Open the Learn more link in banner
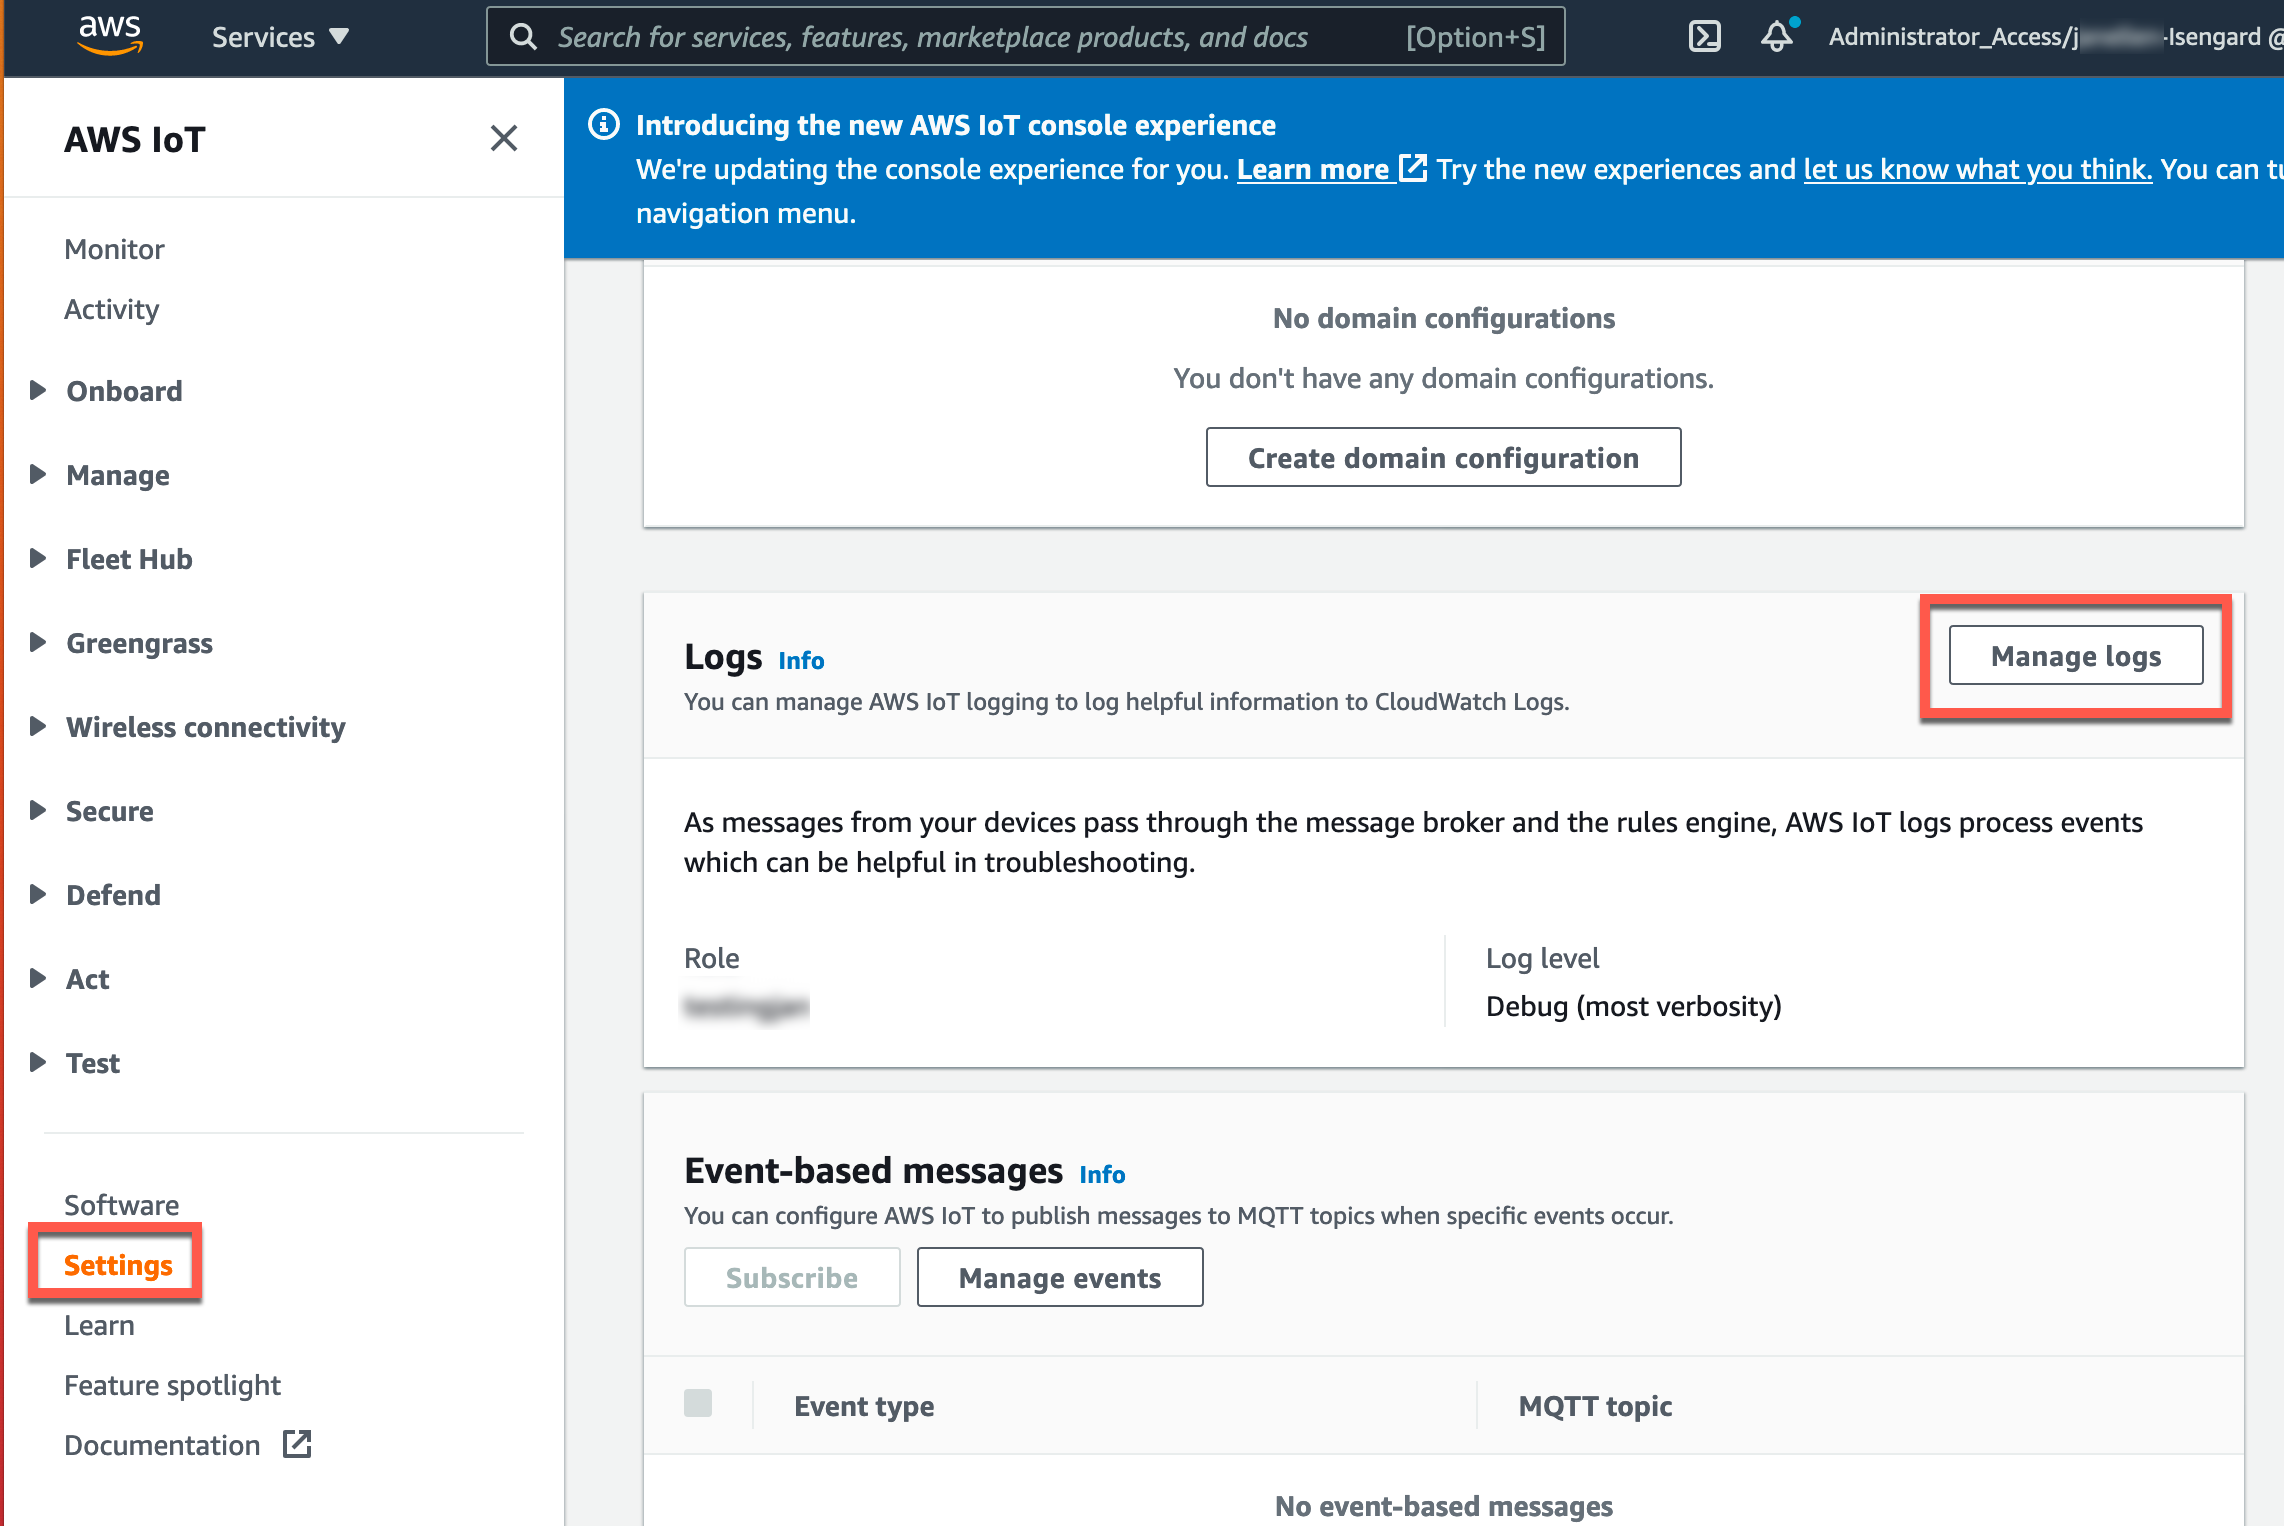 click(1313, 169)
